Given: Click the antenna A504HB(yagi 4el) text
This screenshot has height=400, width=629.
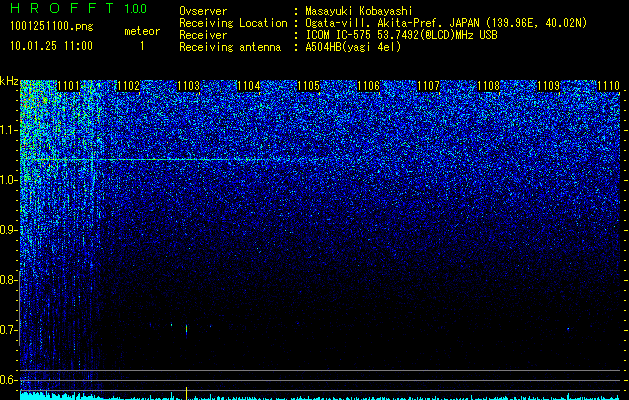Looking at the screenshot, I should pyautogui.click(x=353, y=47).
